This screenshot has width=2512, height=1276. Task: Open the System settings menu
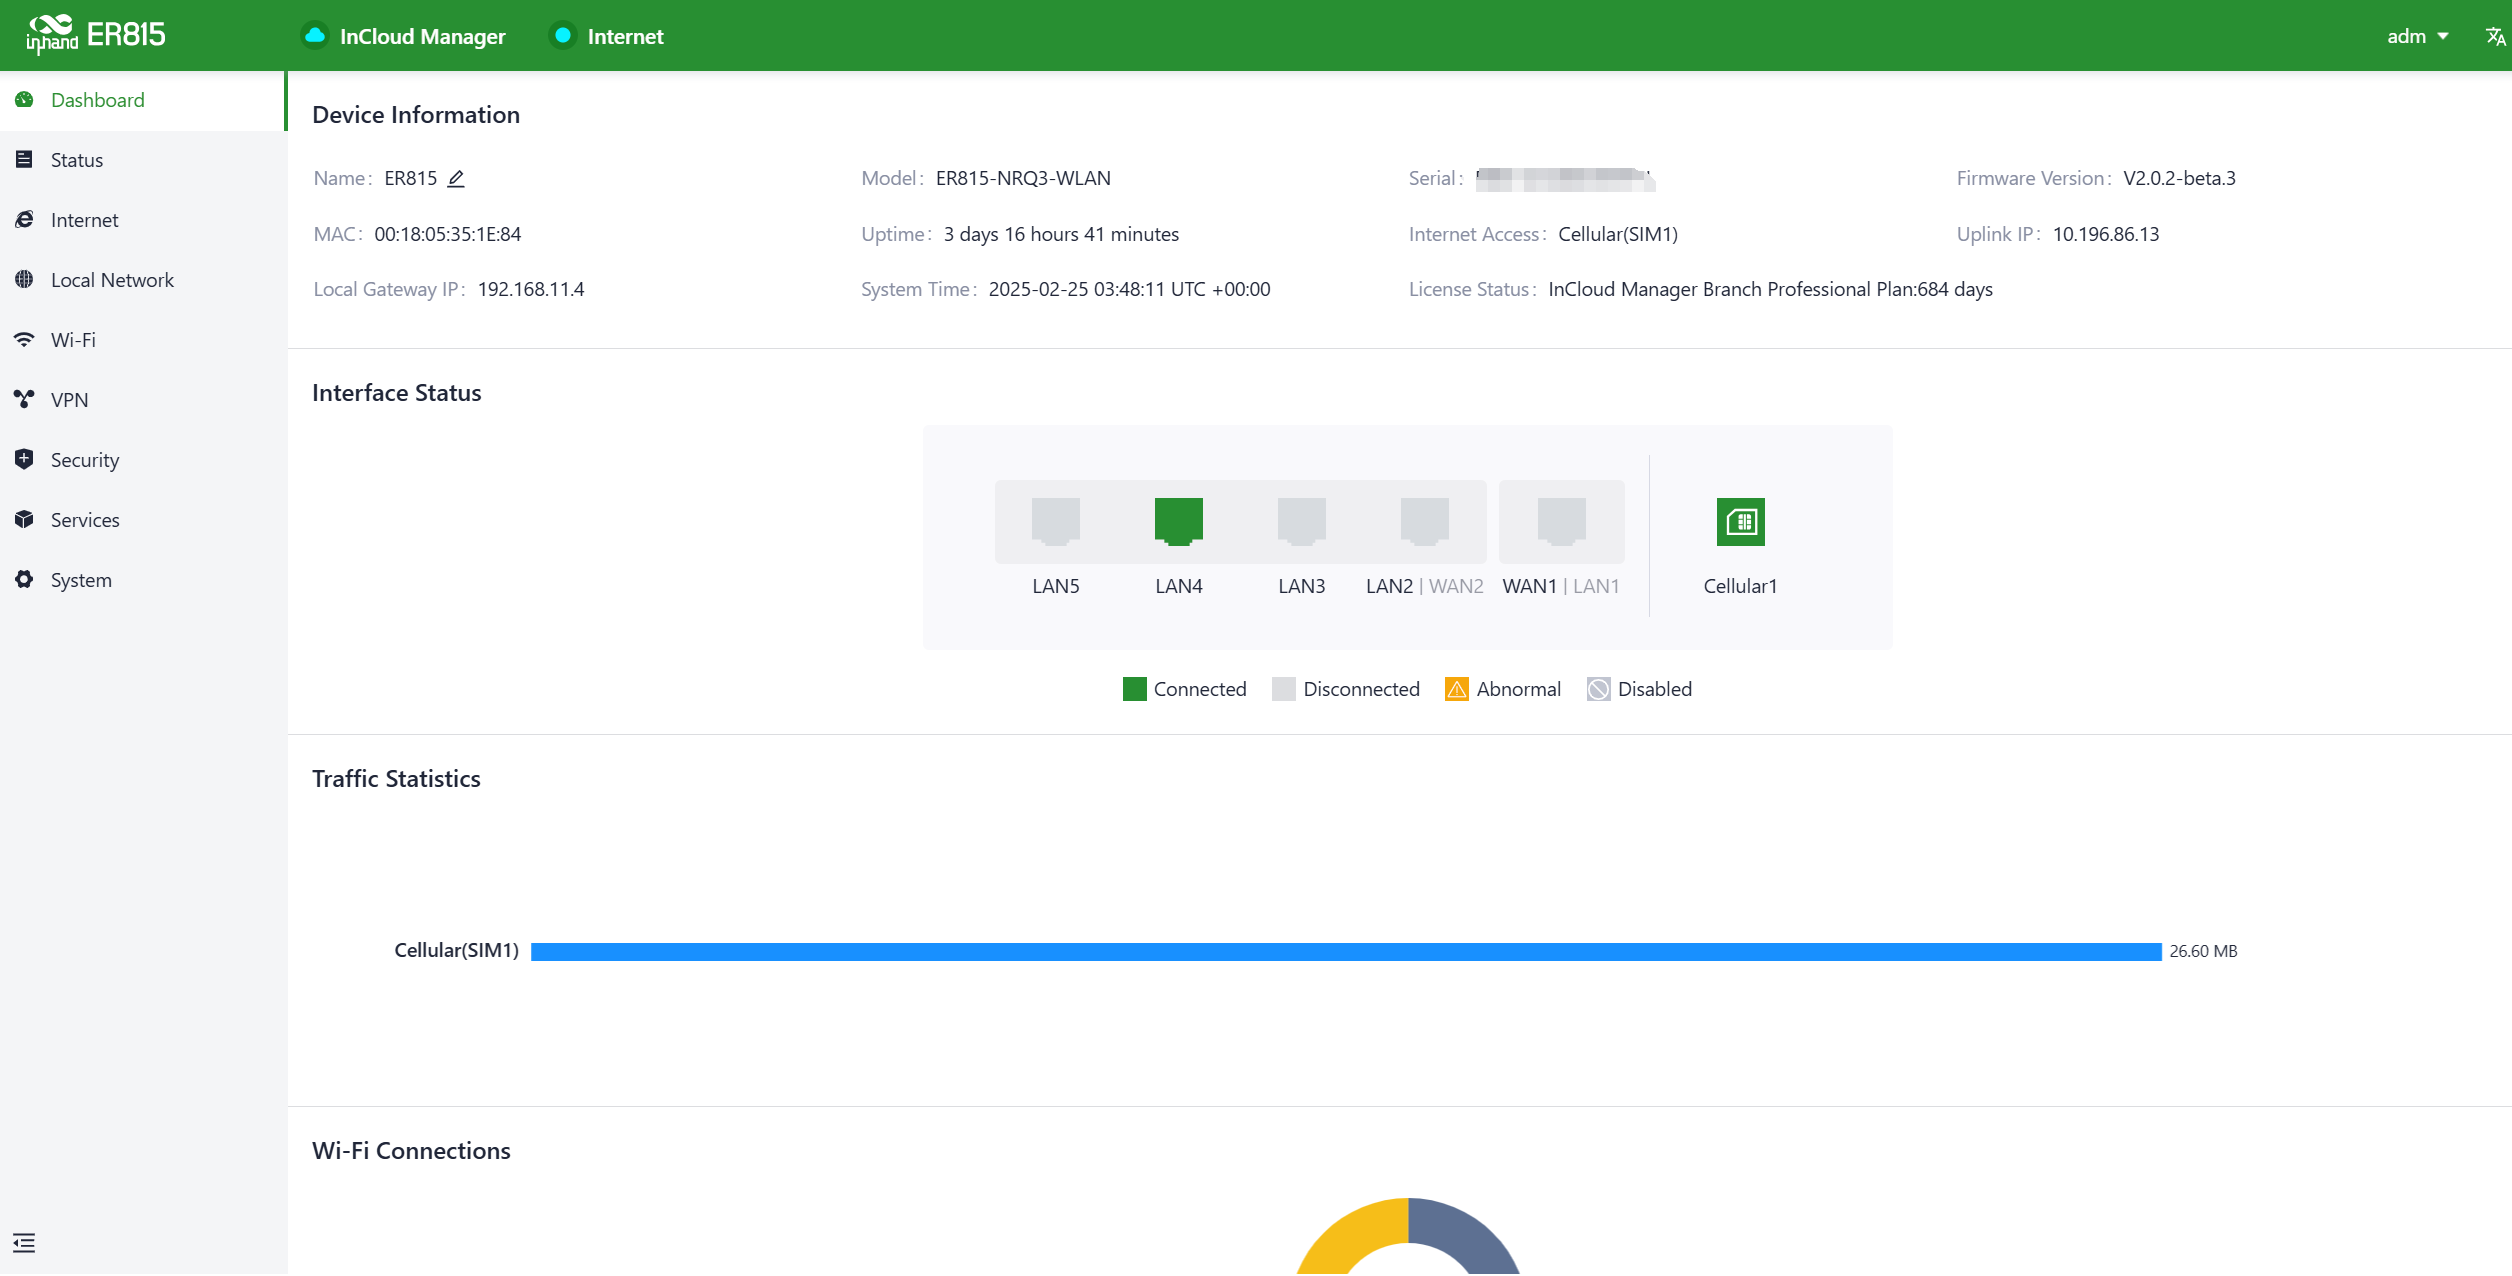click(81, 580)
